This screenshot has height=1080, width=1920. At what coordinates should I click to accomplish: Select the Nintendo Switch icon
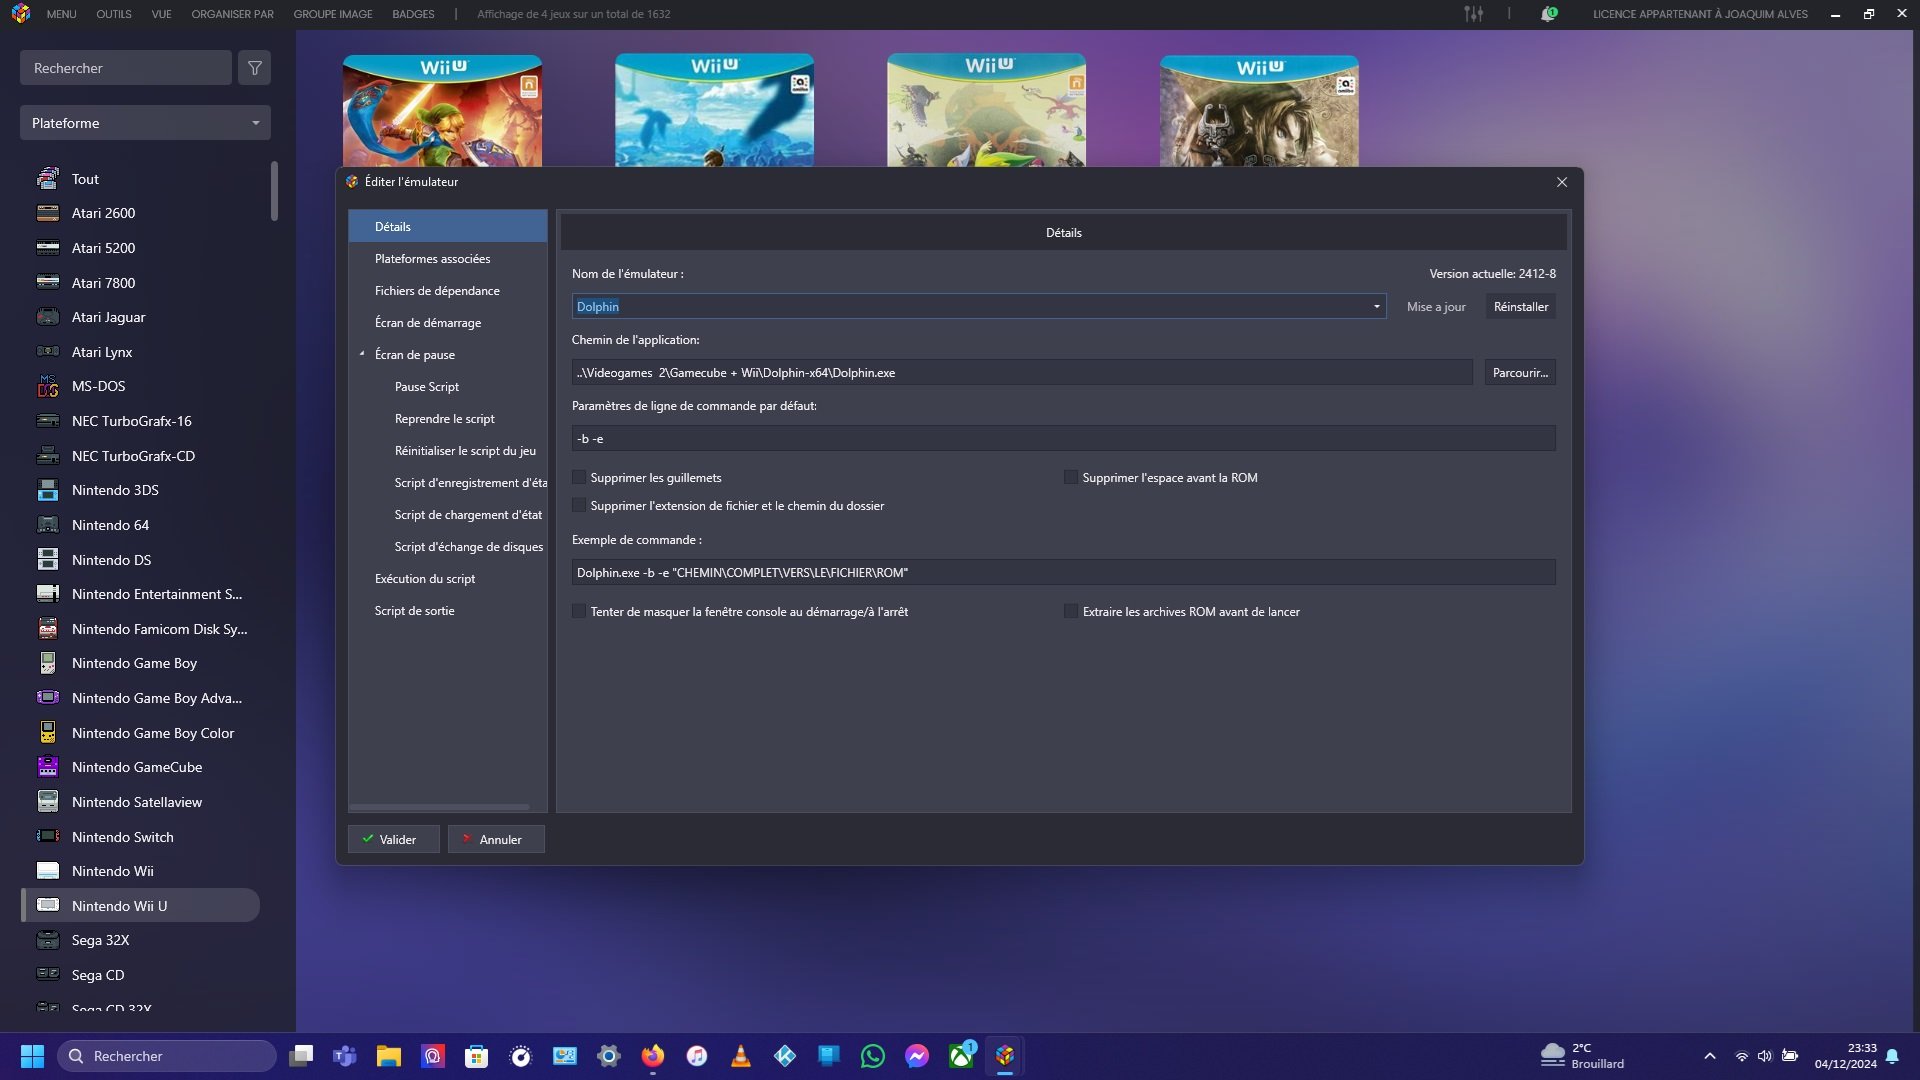48,836
